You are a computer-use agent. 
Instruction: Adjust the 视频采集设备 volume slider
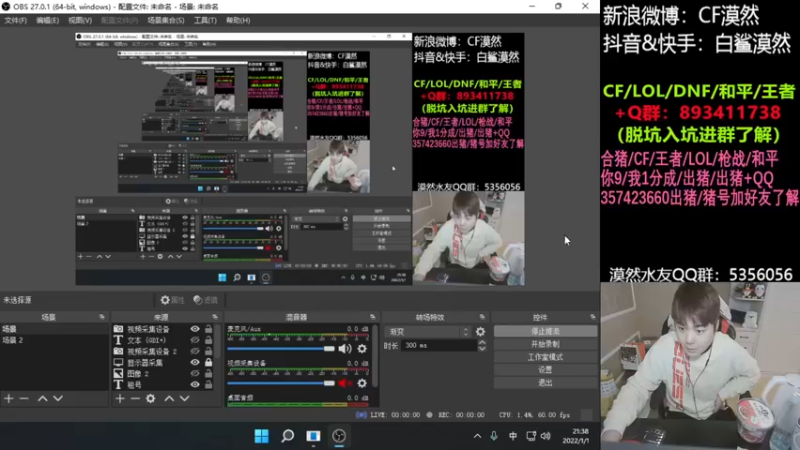point(281,383)
